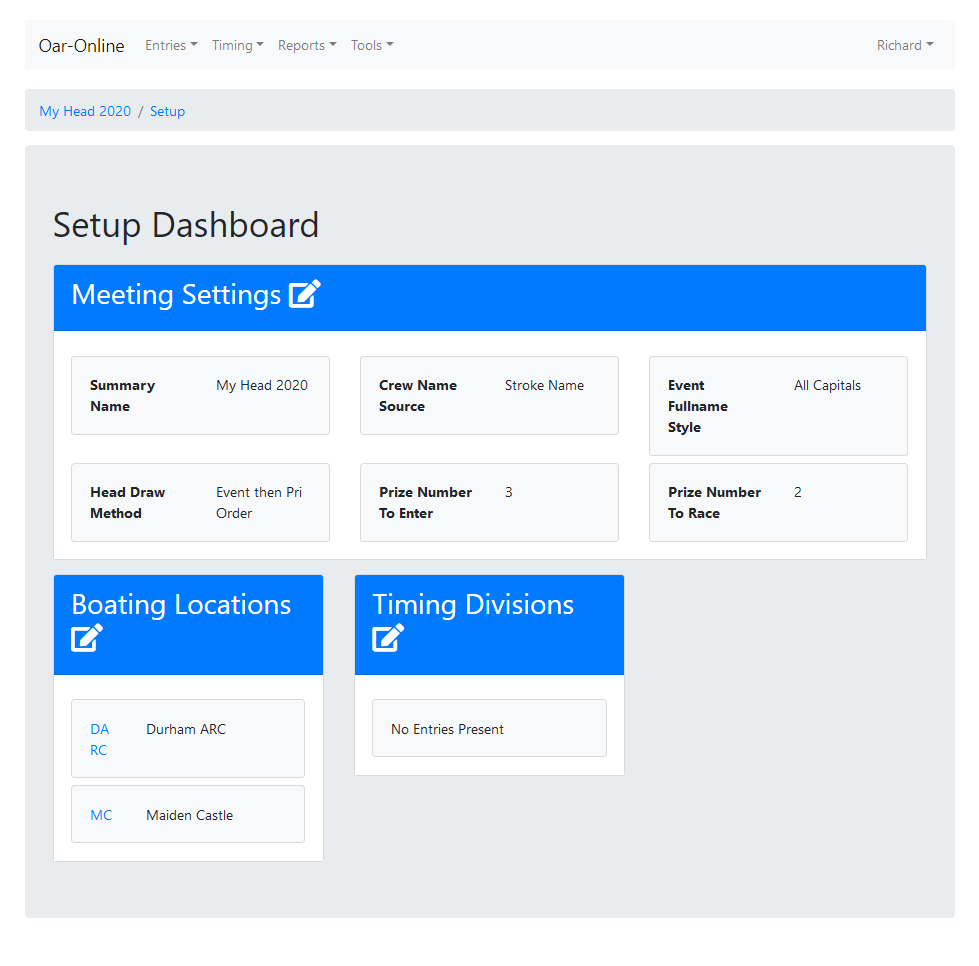
Task: Click the Head Draw Method card
Action: (200, 503)
